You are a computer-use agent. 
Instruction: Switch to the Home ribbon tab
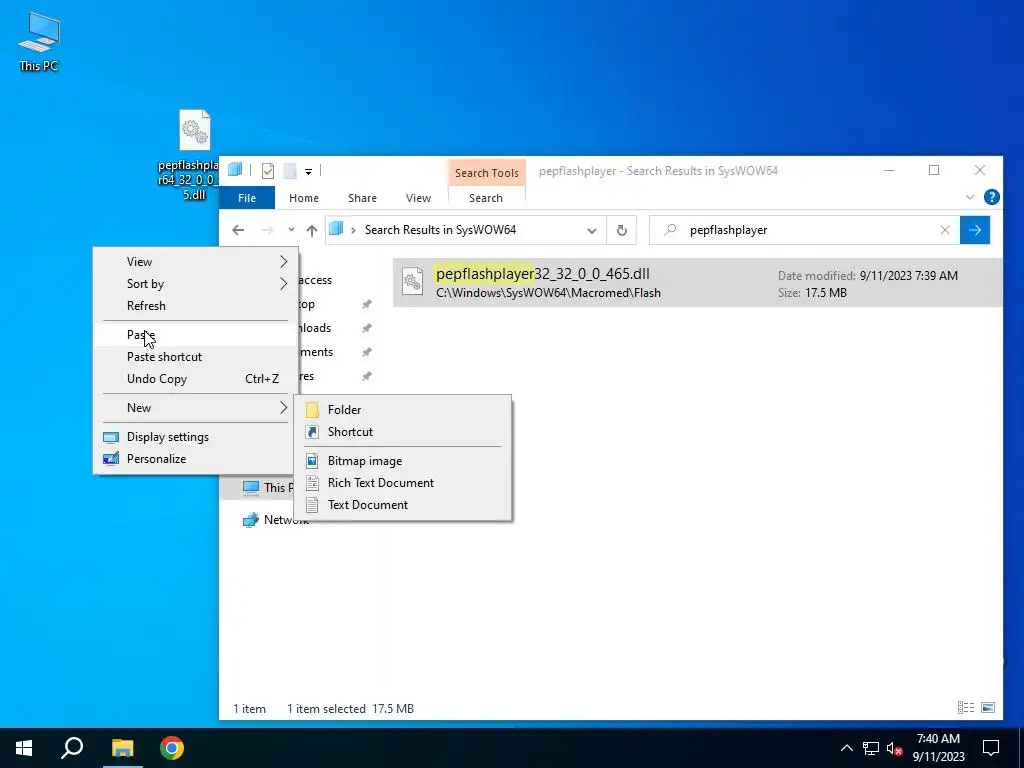click(304, 198)
